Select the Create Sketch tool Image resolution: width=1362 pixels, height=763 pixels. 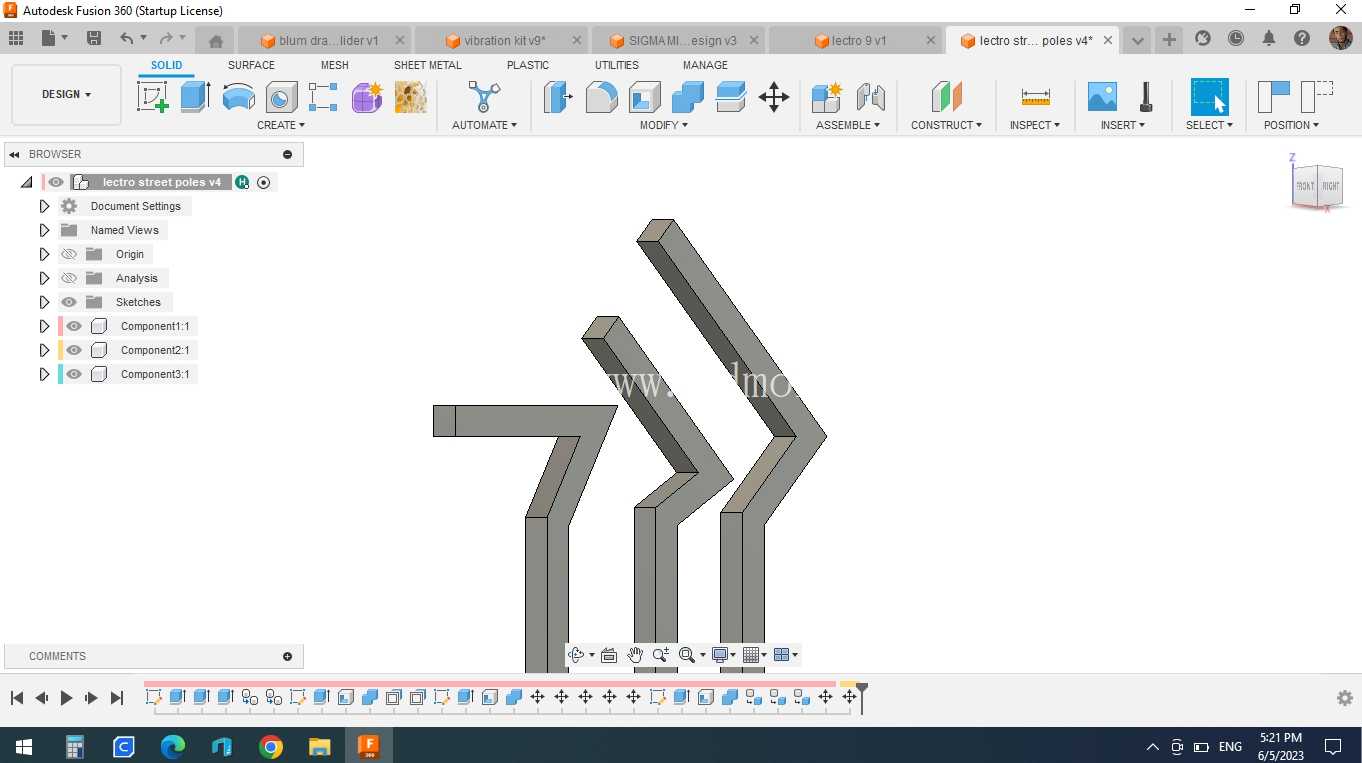pyautogui.click(x=152, y=97)
